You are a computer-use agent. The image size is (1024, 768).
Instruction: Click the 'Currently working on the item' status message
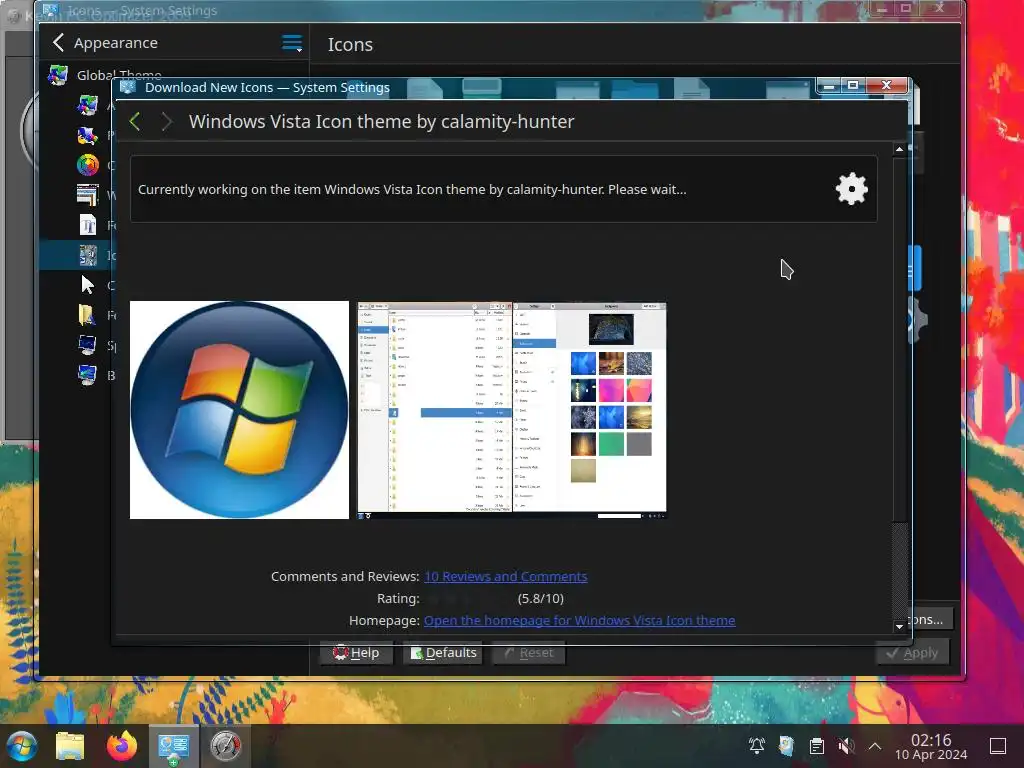tap(412, 189)
